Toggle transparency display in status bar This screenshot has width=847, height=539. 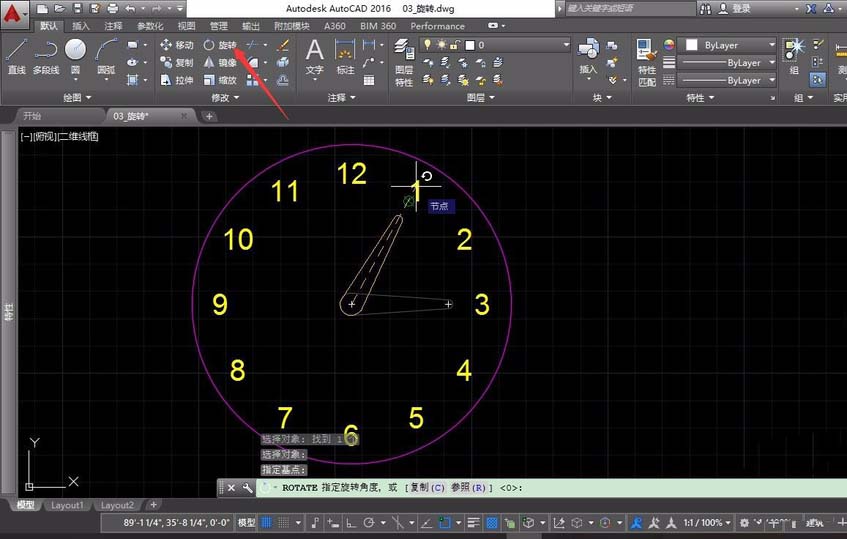[x=492, y=523]
